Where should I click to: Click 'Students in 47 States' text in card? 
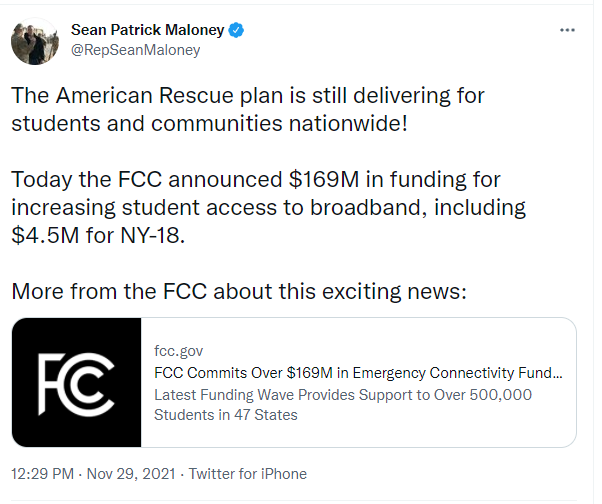[226, 414]
